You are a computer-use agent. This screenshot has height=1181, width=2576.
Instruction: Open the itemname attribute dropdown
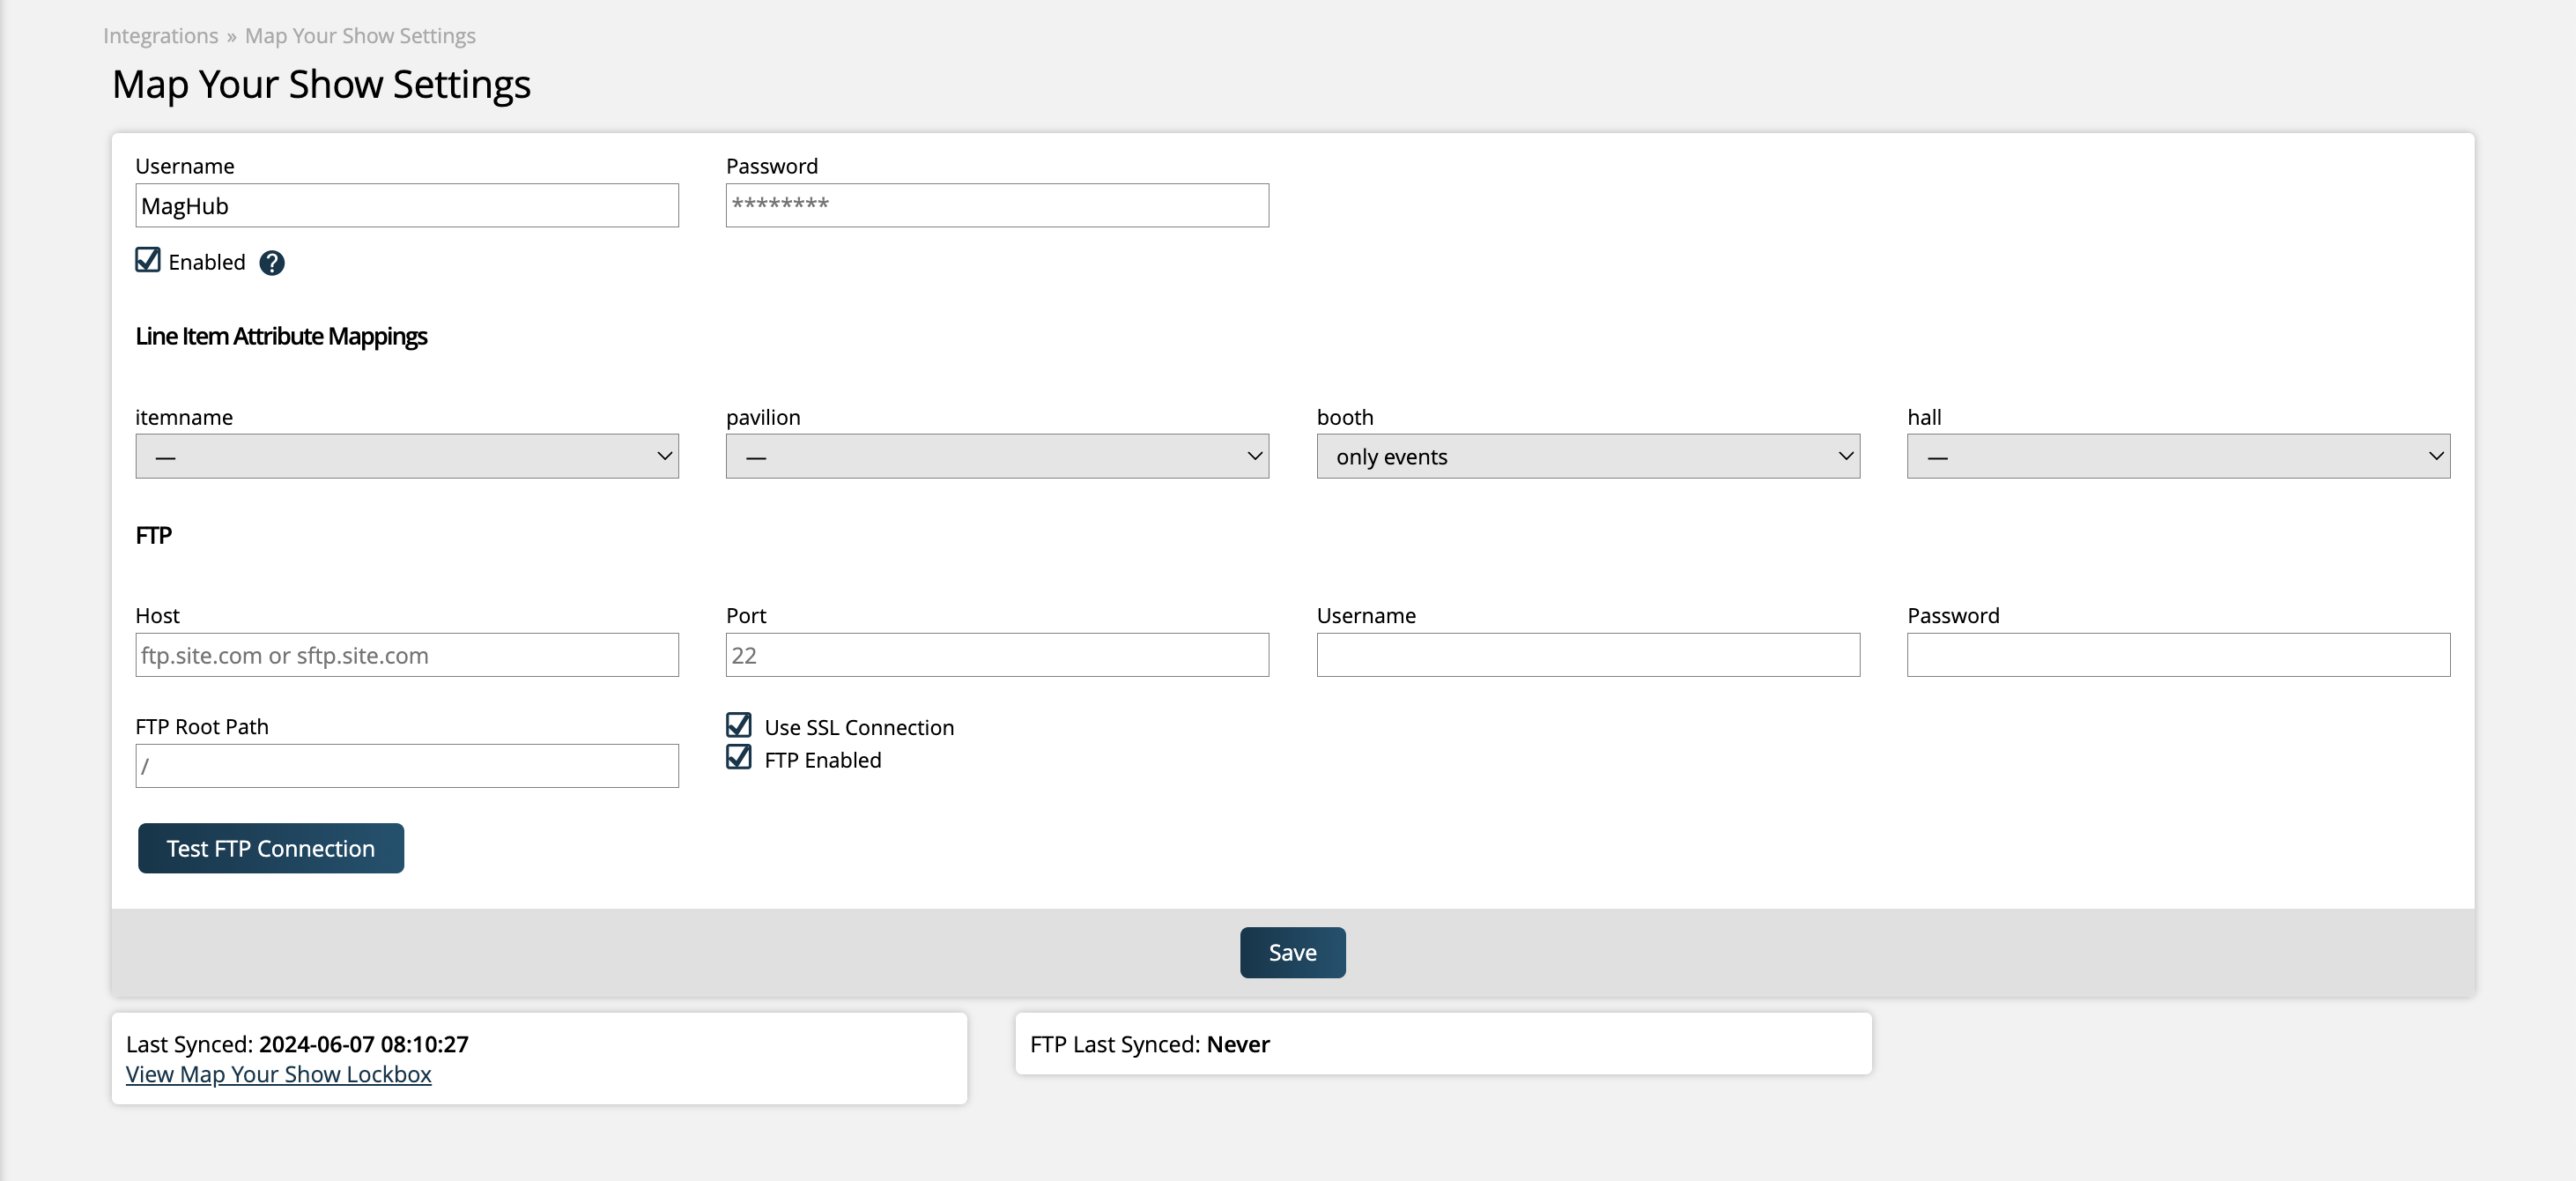point(406,456)
